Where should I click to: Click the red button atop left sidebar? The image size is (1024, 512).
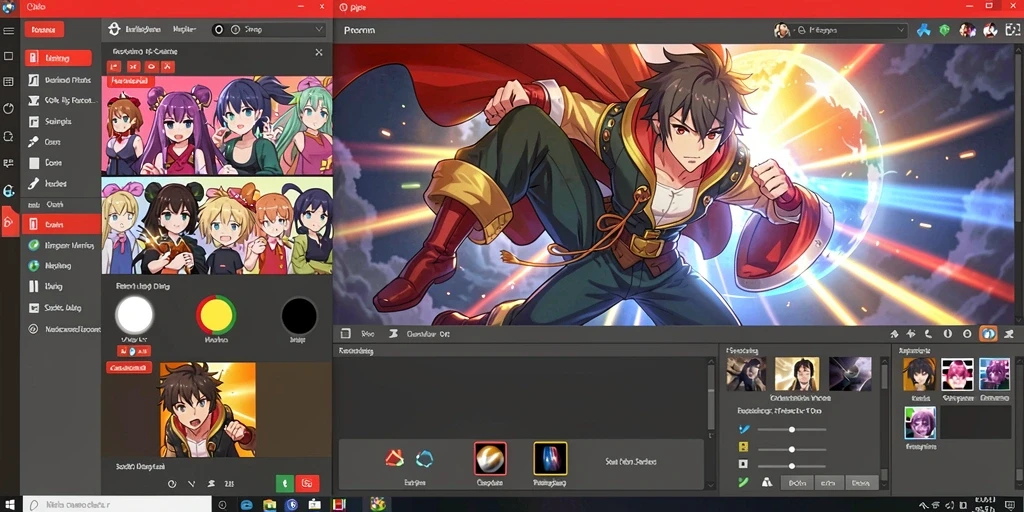point(44,29)
